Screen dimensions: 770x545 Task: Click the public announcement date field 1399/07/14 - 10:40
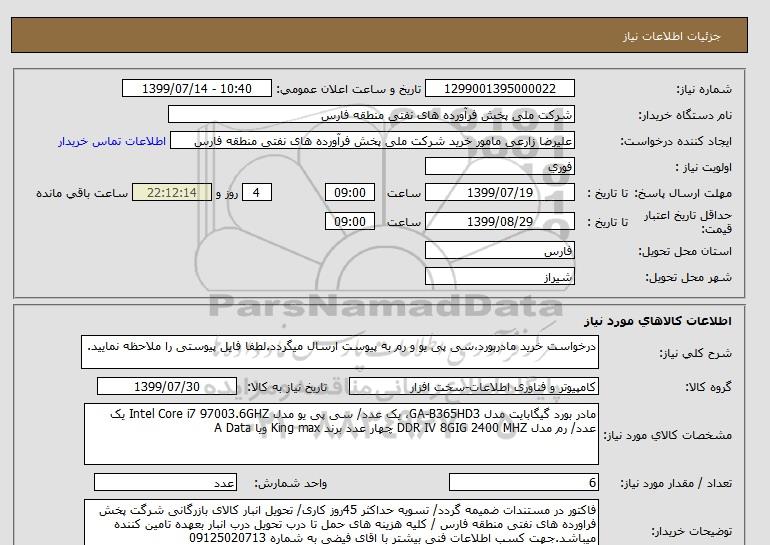pyautogui.click(x=196, y=89)
